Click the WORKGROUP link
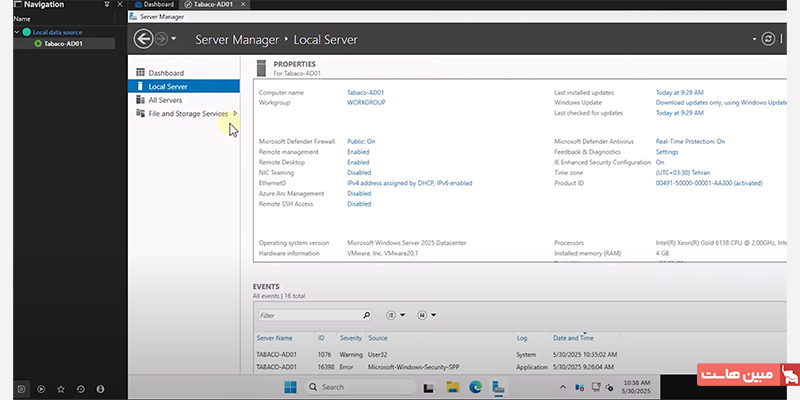This screenshot has width=800, height=400. point(366,103)
